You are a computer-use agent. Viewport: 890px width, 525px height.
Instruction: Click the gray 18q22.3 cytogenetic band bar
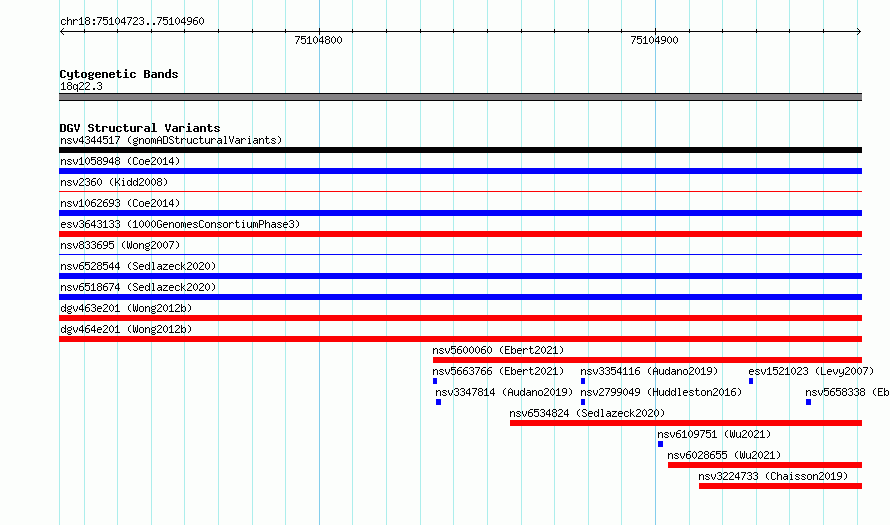click(460, 97)
